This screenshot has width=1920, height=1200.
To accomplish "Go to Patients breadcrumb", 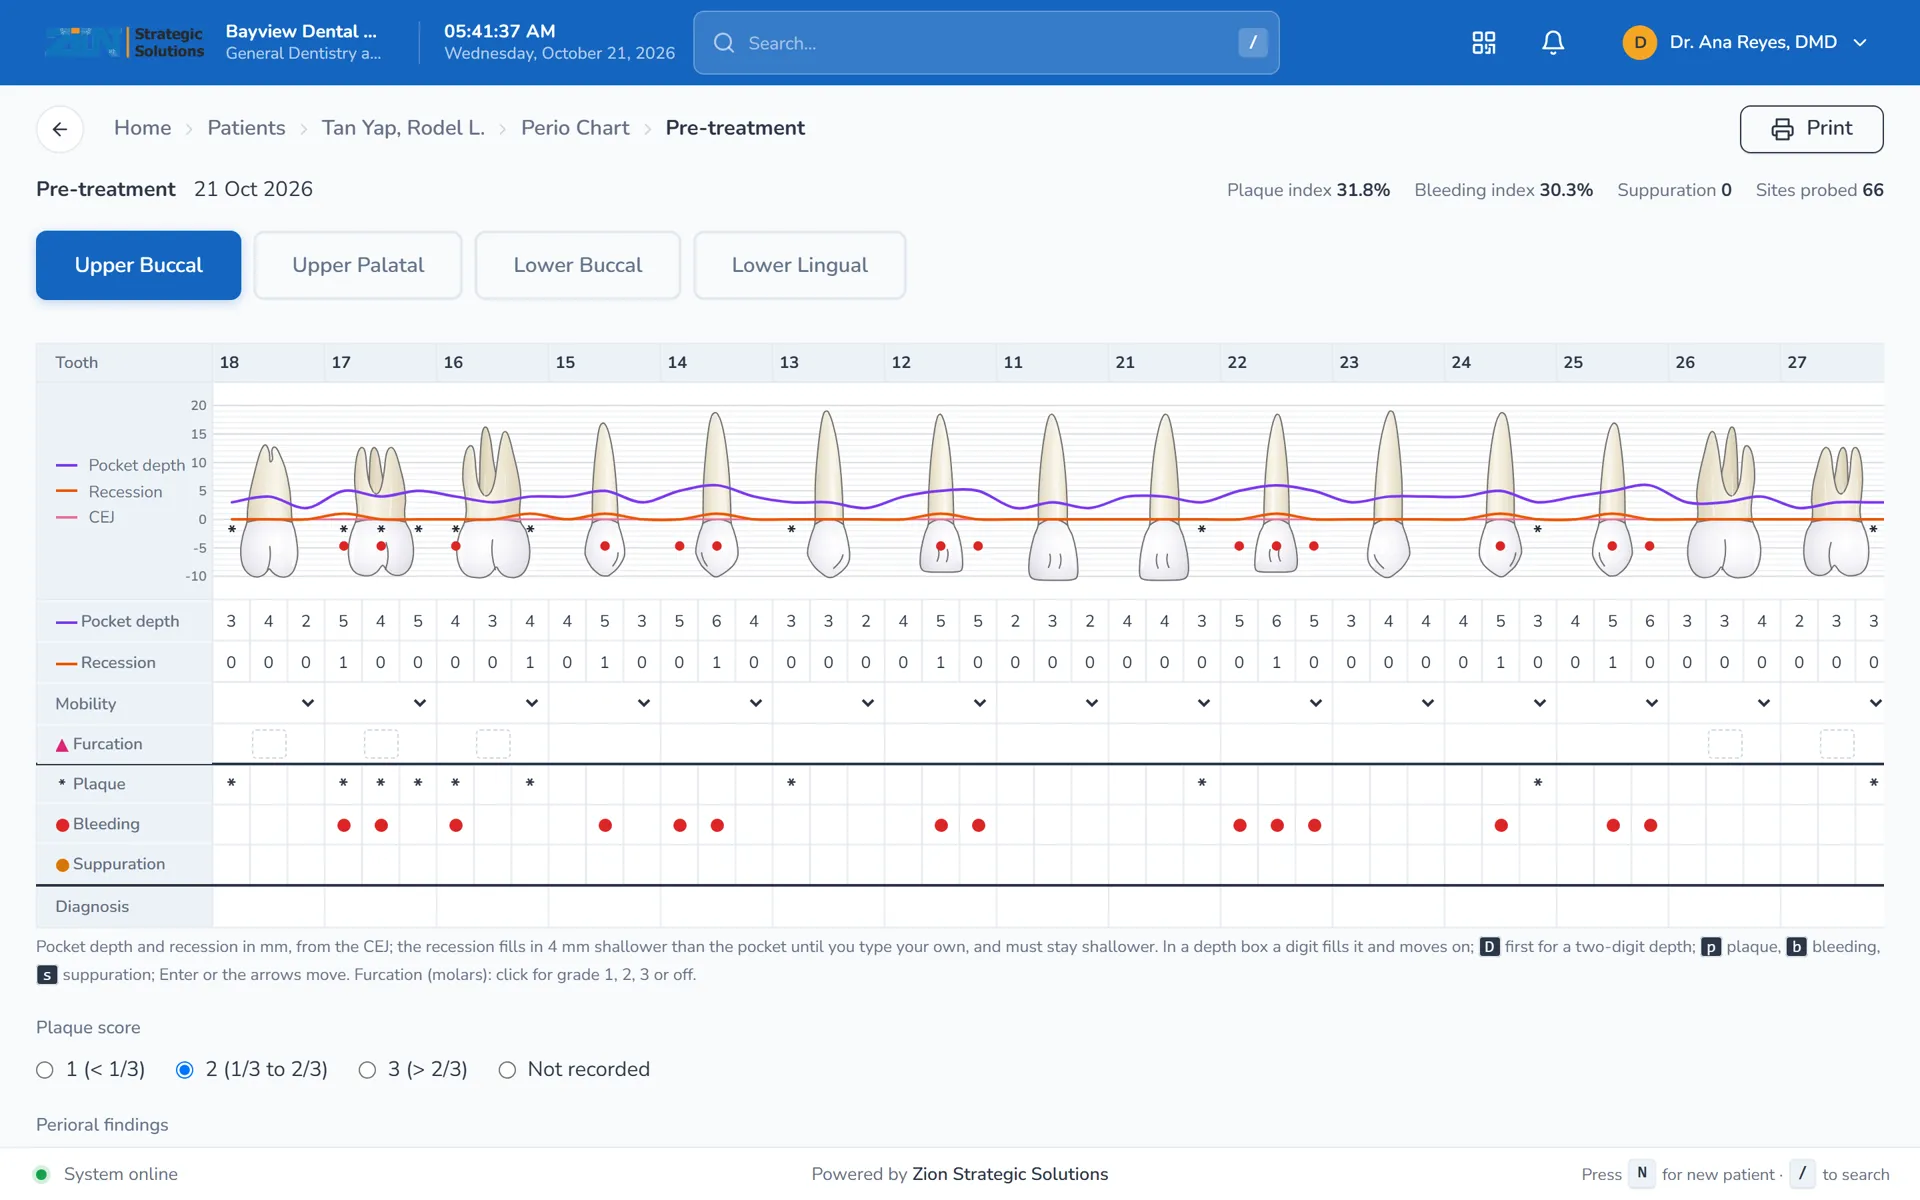I will click(246, 128).
